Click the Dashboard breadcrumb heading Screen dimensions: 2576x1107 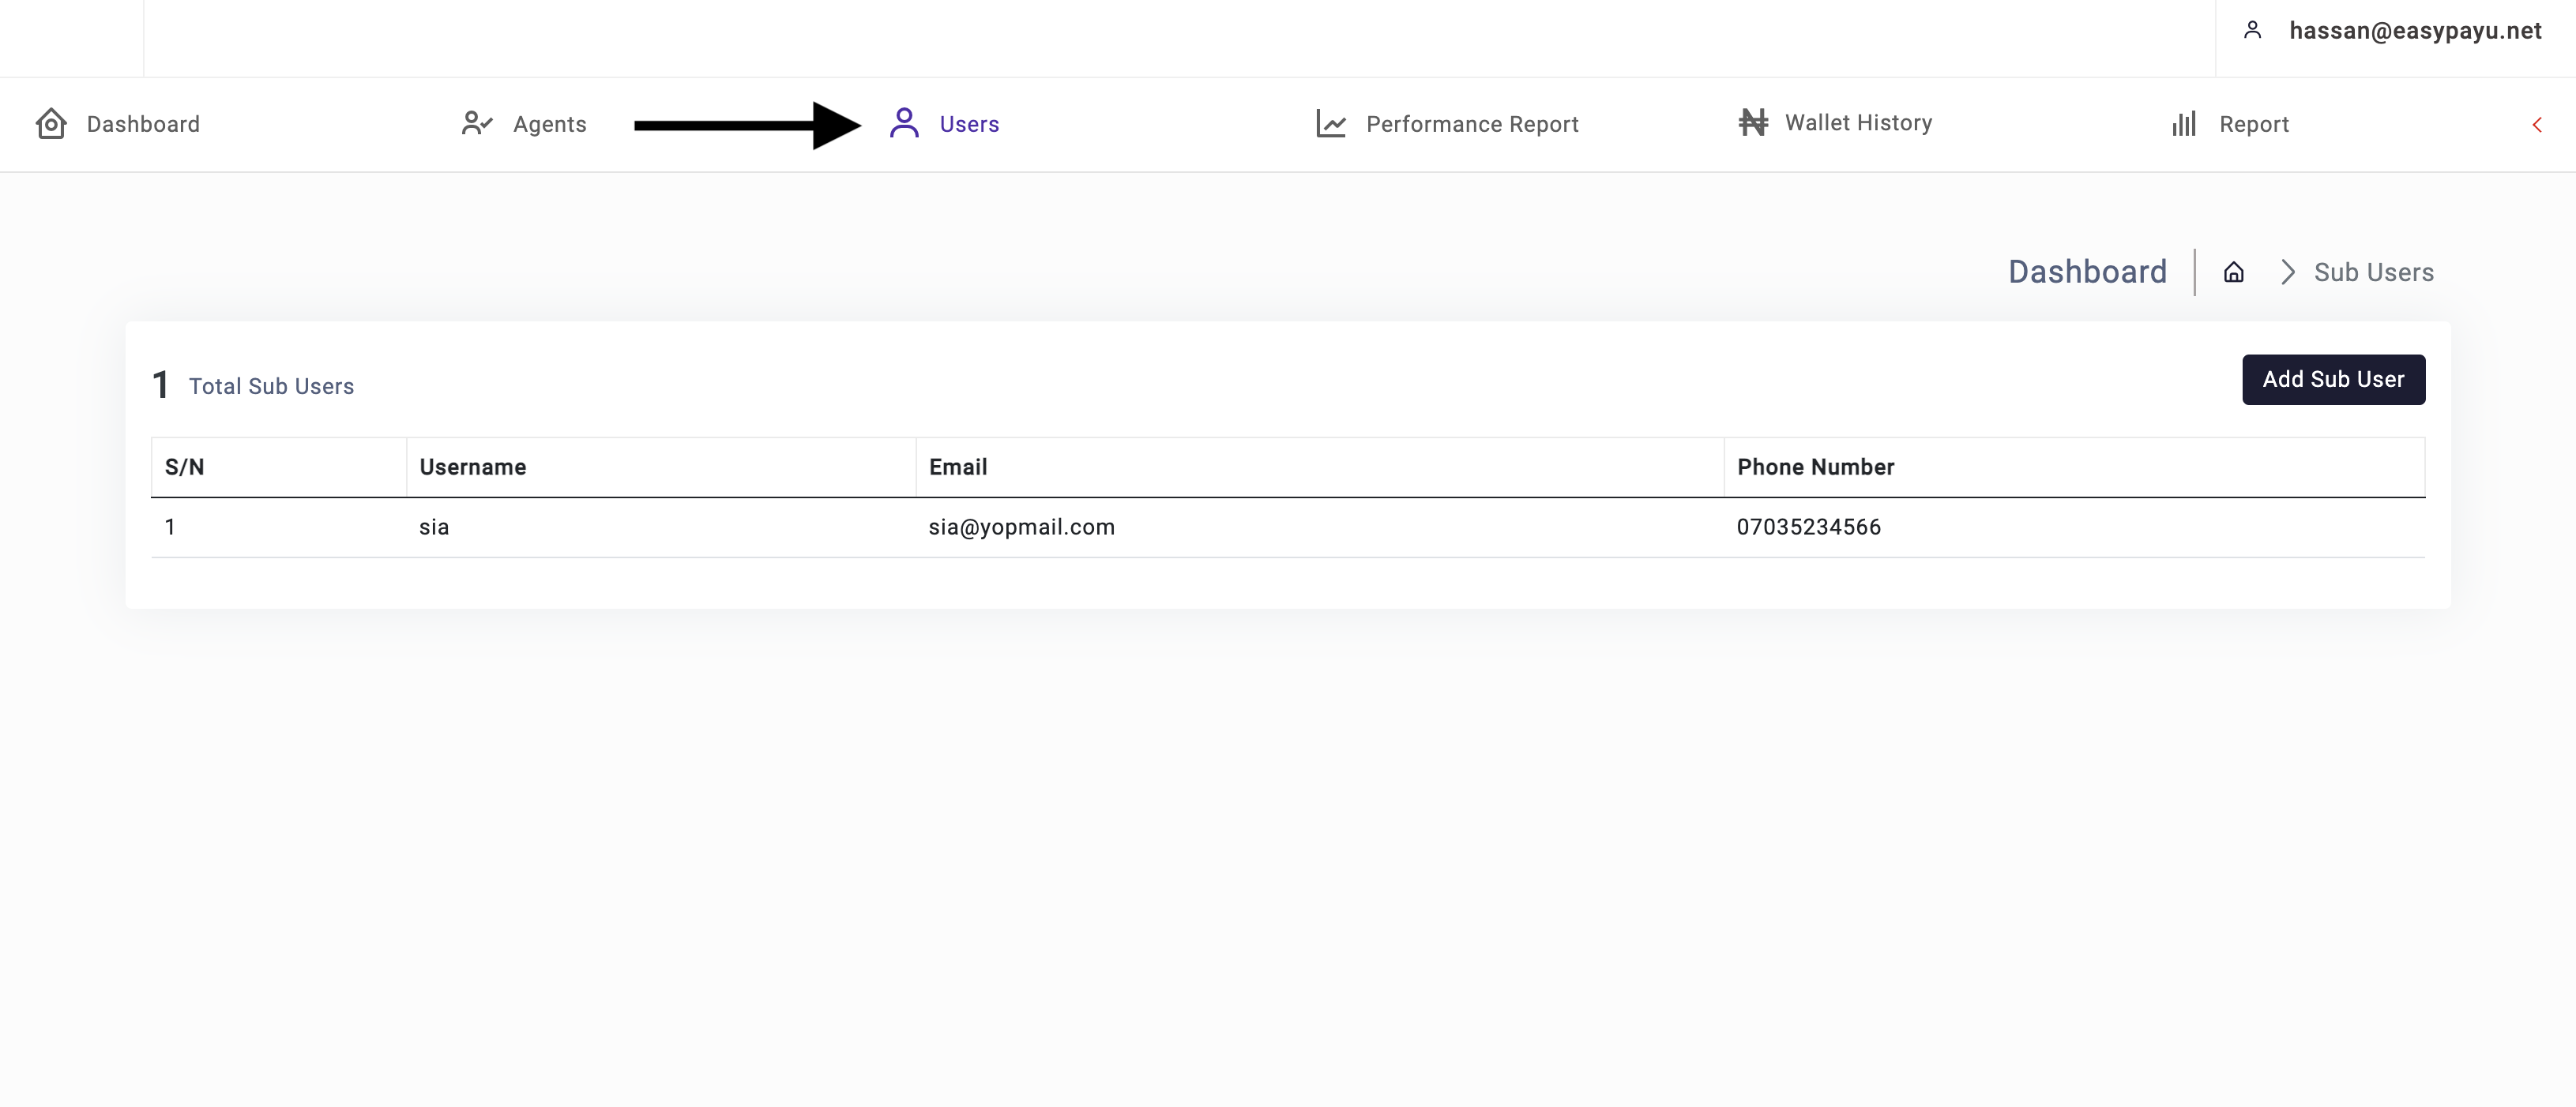[x=2087, y=272]
